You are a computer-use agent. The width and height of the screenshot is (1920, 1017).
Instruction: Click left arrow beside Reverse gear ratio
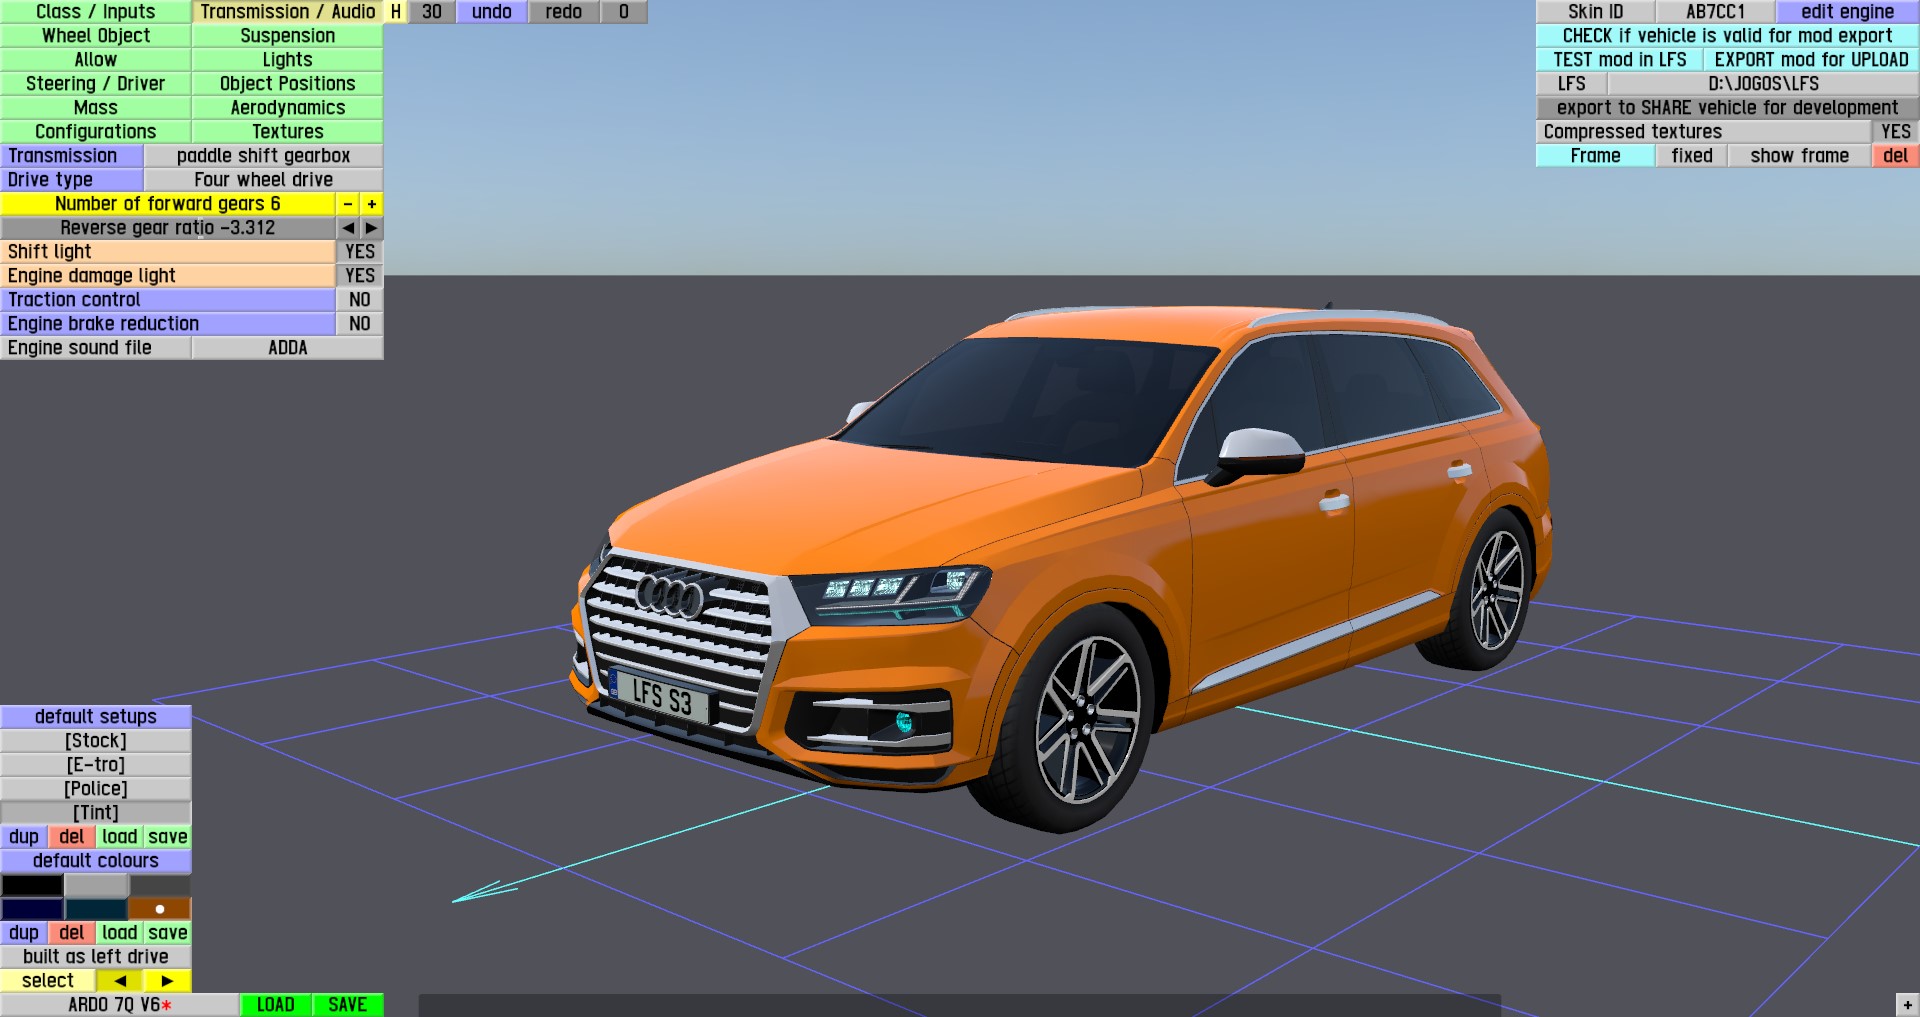(347, 228)
